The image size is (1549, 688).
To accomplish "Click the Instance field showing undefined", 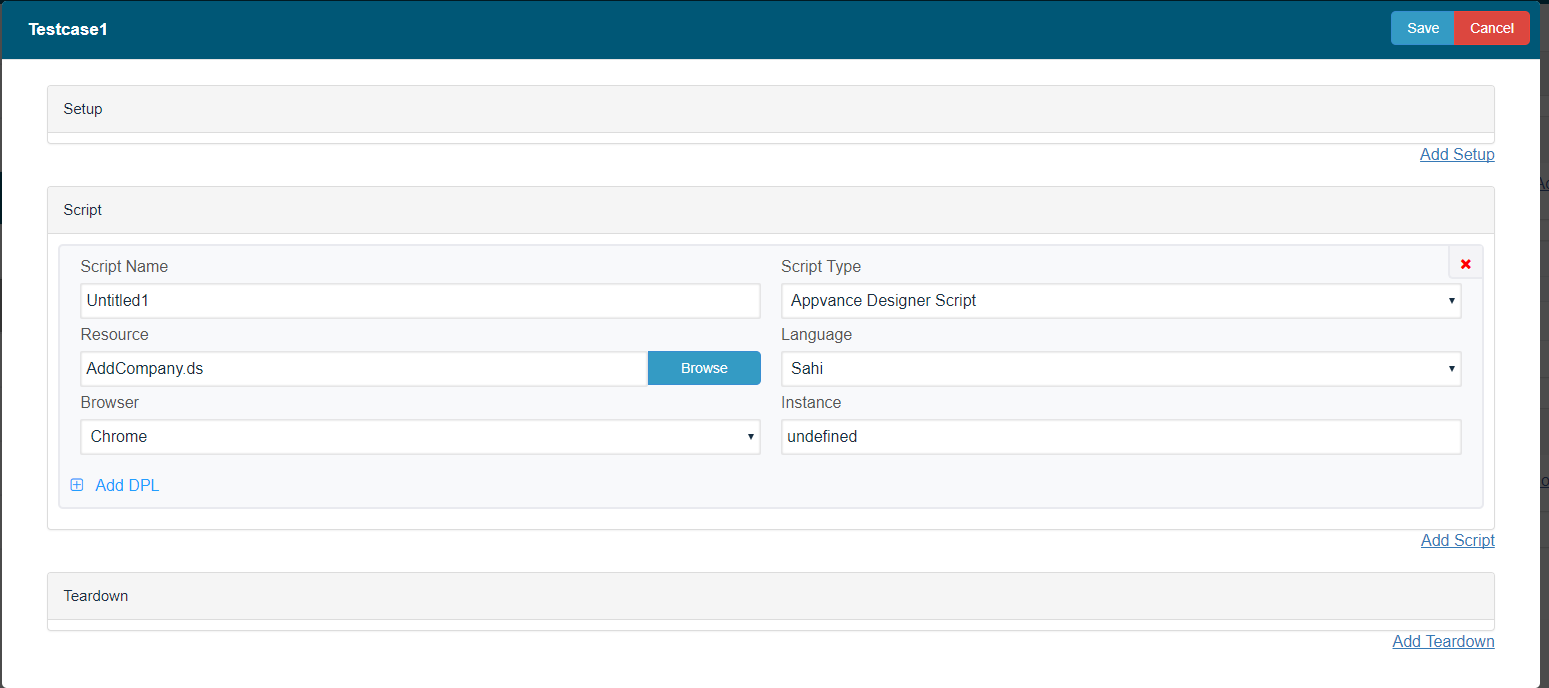I will click(1120, 436).
